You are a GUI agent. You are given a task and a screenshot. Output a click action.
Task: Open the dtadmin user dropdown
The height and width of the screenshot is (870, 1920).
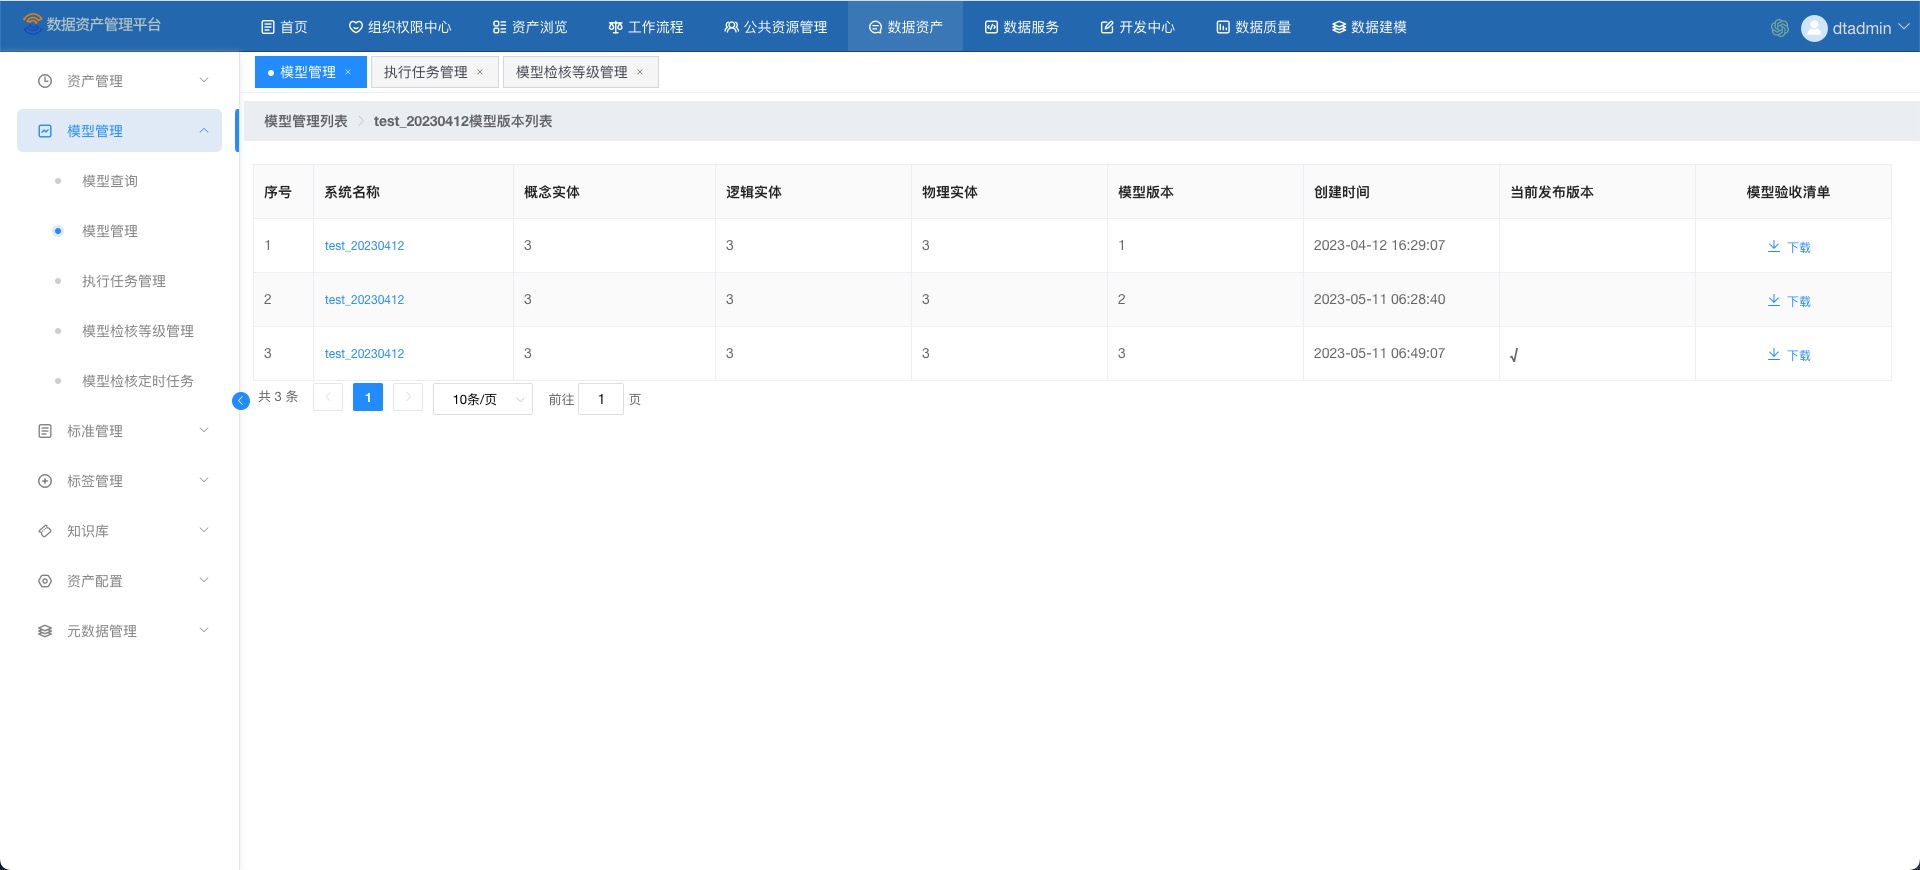pyautogui.click(x=1903, y=27)
